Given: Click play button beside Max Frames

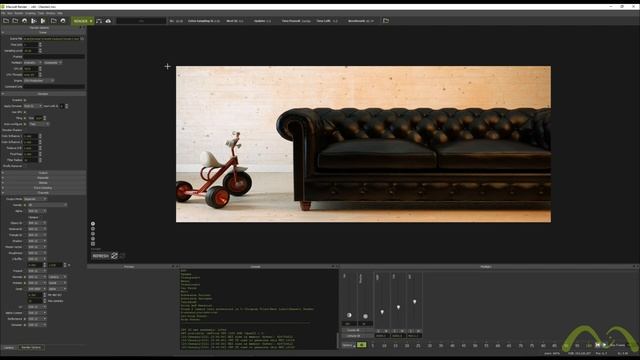Looking at the screenshot, I should (604, 345).
